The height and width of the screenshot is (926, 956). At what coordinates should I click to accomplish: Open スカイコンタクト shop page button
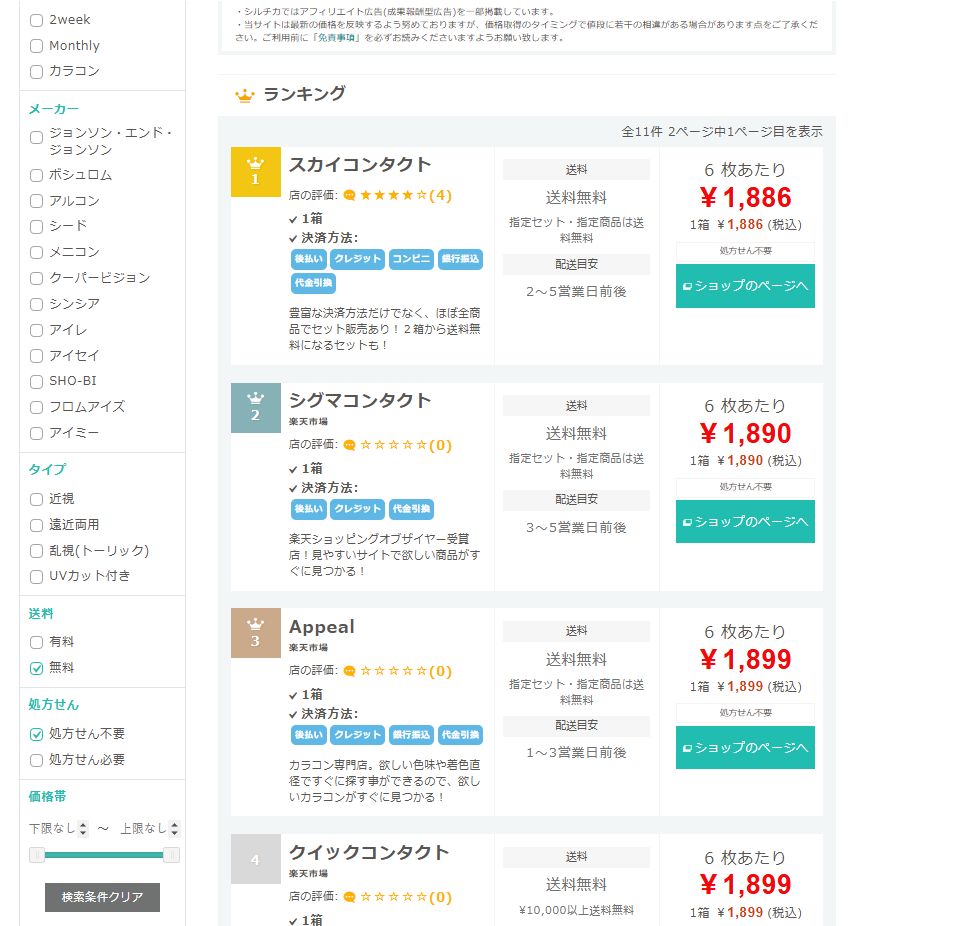(745, 286)
